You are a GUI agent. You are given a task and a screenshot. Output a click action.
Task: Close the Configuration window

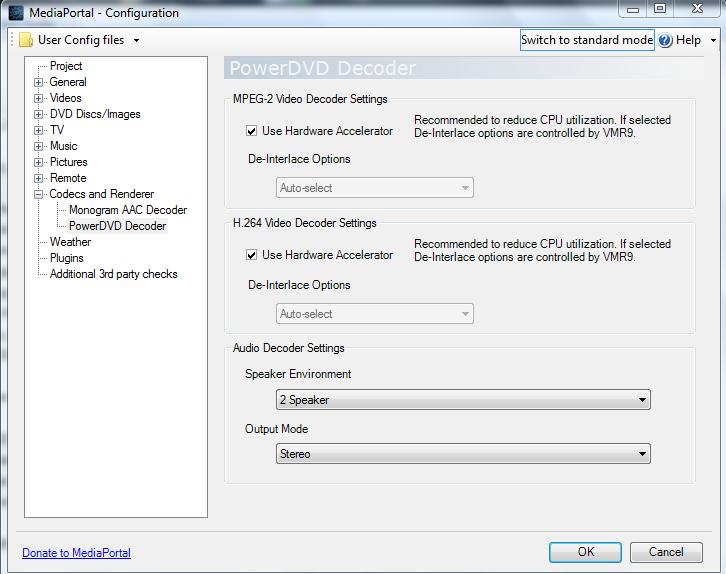[x=697, y=9]
